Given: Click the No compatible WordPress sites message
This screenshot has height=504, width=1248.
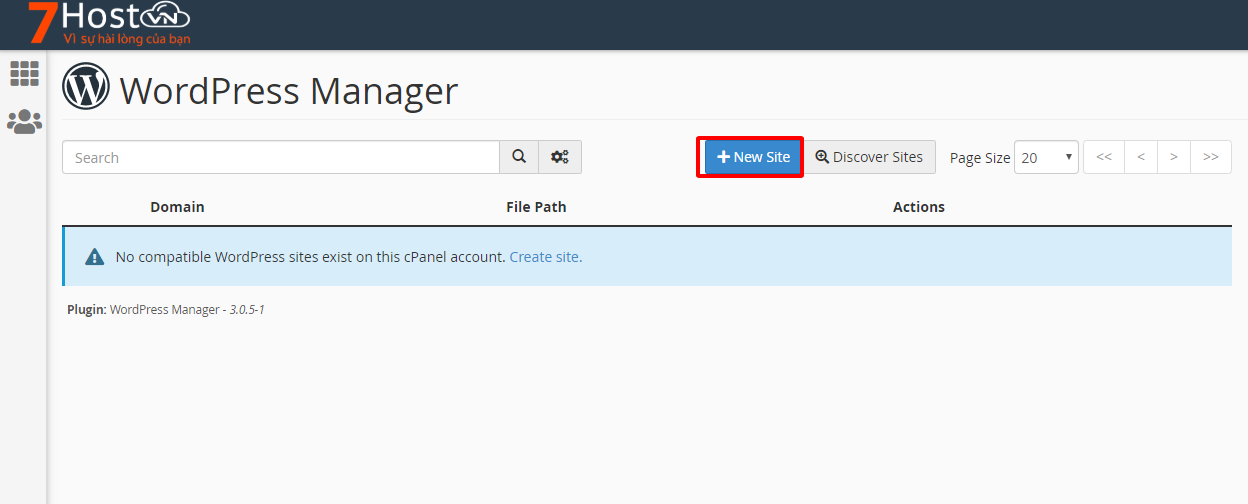Looking at the screenshot, I should pyautogui.click(x=311, y=257).
